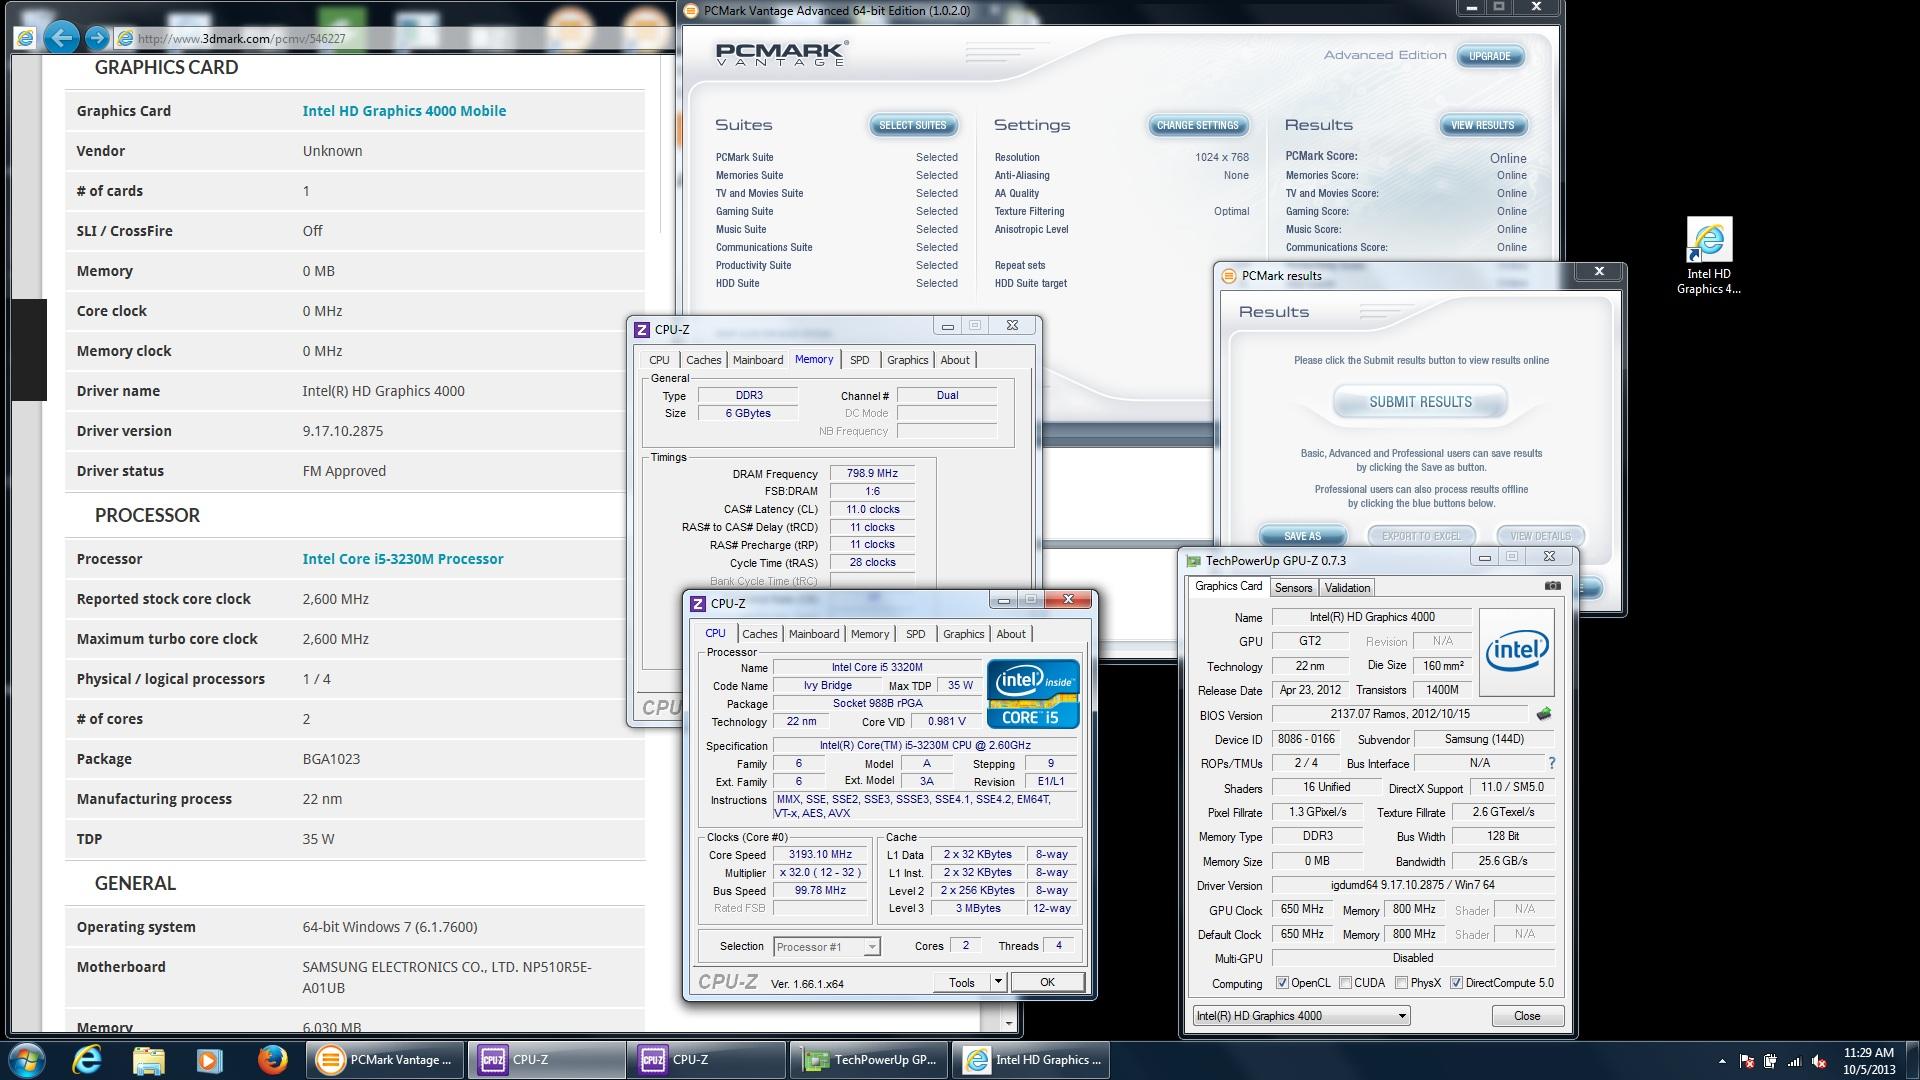The image size is (1920, 1080).
Task: Click the webpage vertical scrollbar down arrow
Action: (1008, 1022)
